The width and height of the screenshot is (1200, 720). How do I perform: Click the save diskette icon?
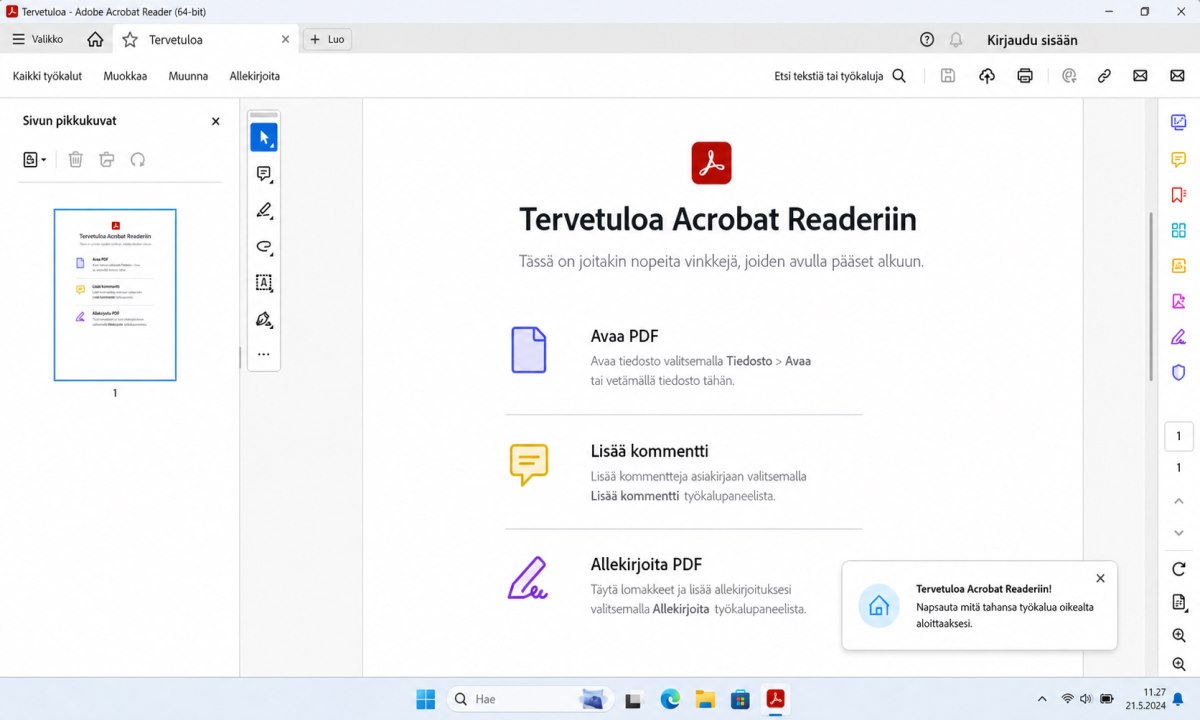[948, 76]
